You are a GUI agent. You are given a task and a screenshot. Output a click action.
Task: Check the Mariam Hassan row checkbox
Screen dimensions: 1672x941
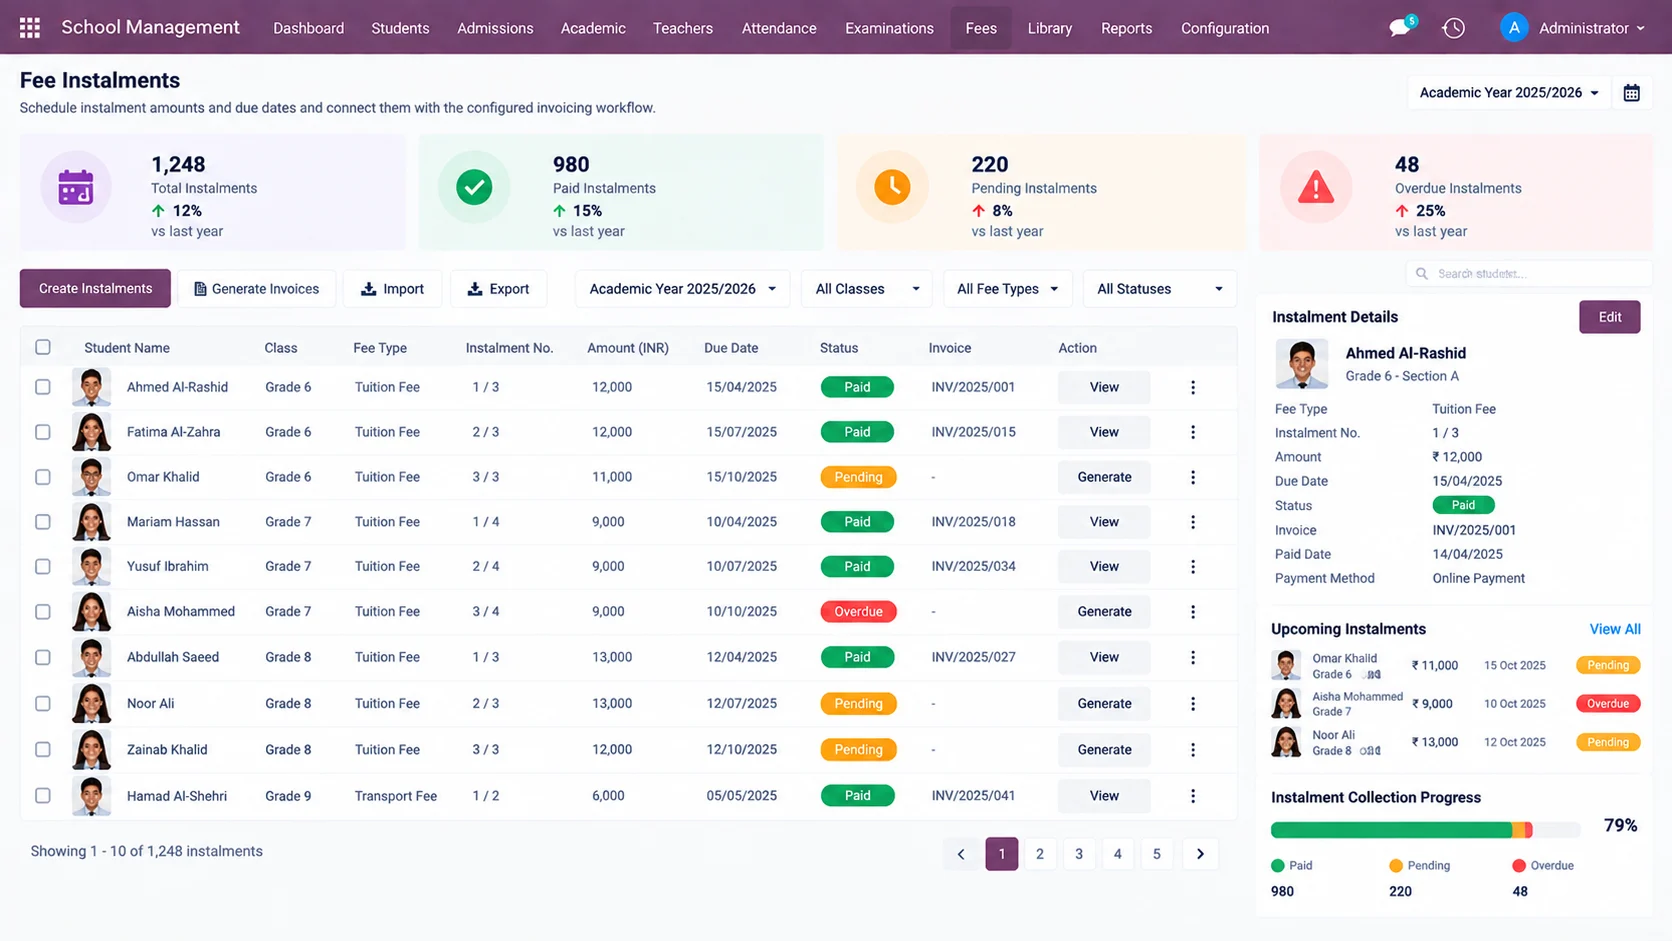43,522
